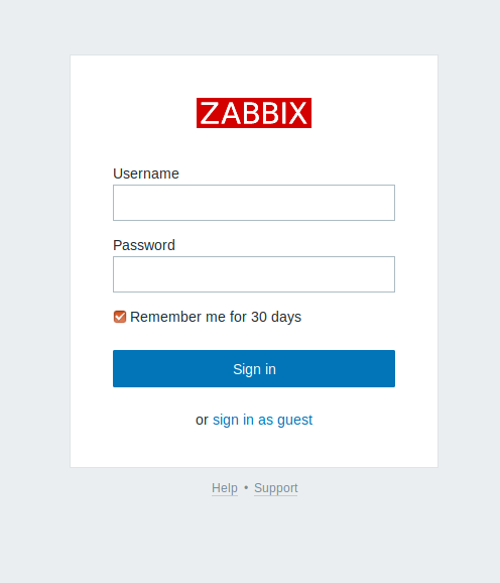Toggle the Remember me checkbox

(120, 317)
